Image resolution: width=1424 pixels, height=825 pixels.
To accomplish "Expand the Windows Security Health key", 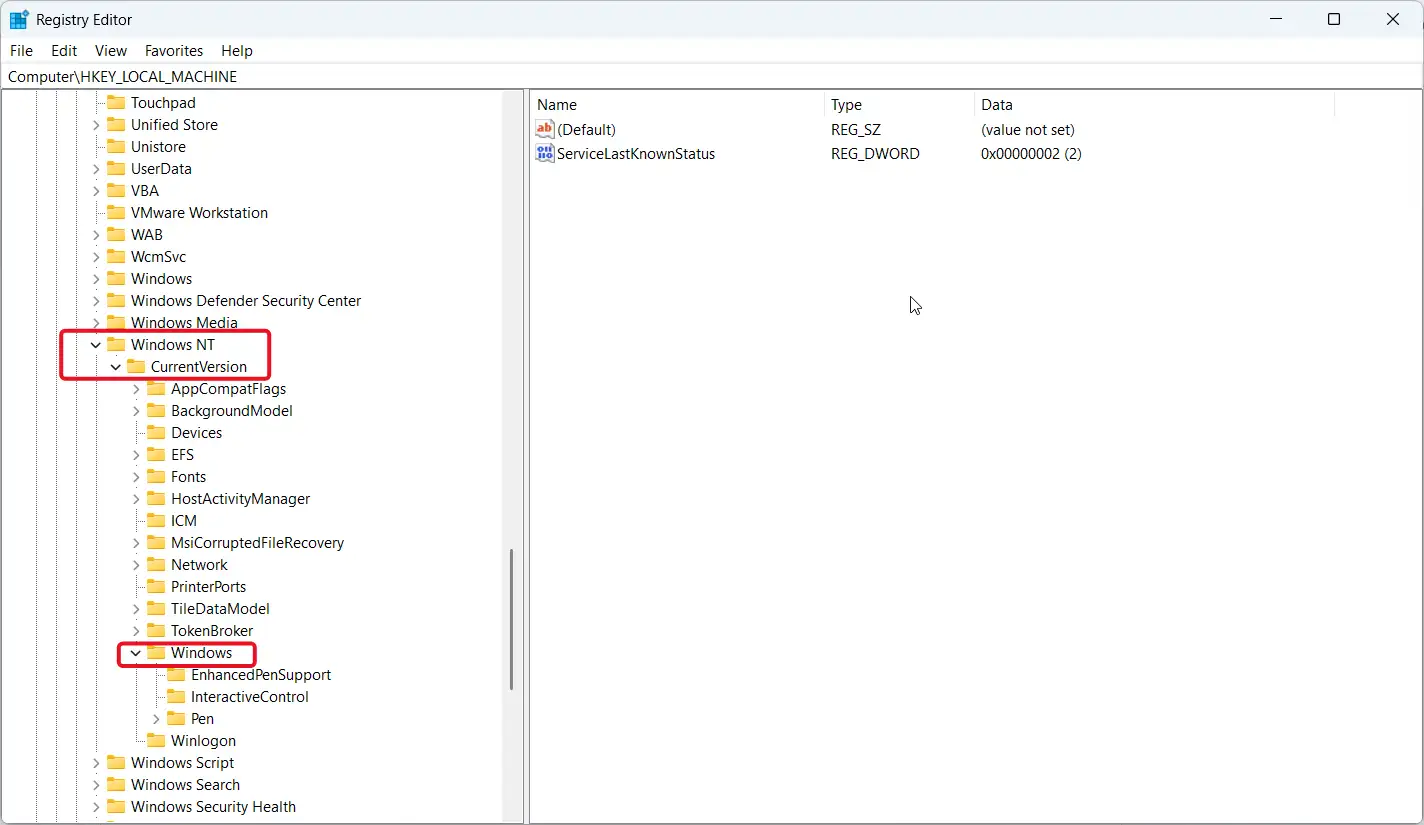I will [x=96, y=807].
